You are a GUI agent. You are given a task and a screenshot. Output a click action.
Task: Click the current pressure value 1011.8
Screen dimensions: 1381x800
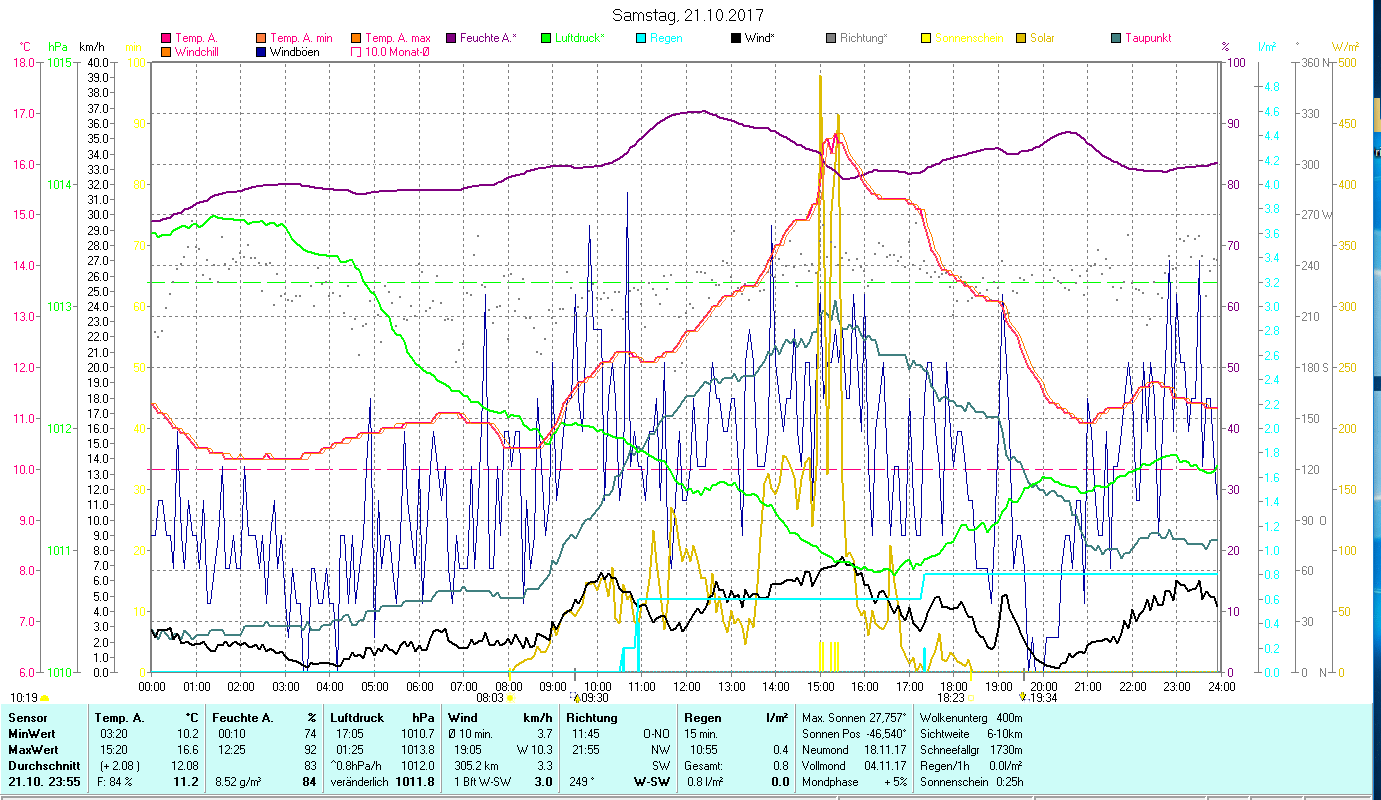pos(415,782)
